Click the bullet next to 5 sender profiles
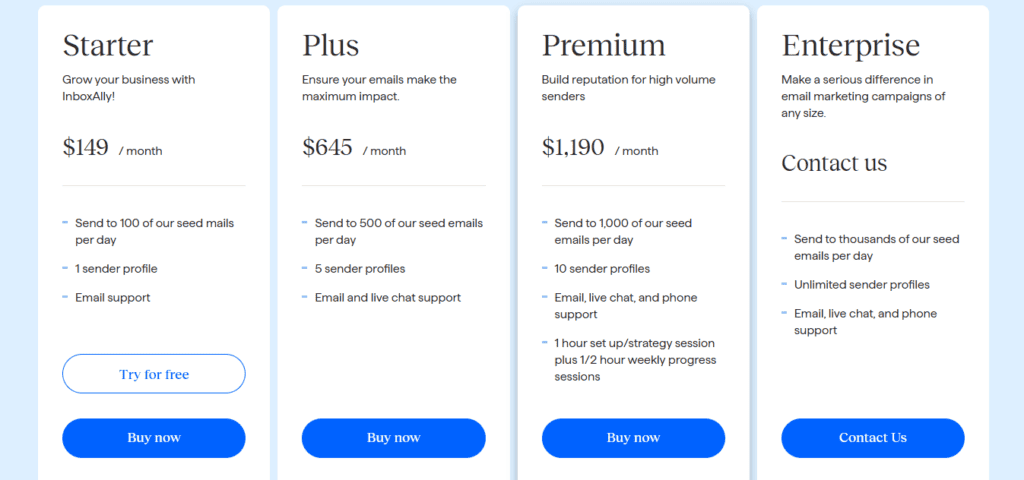 tap(305, 268)
